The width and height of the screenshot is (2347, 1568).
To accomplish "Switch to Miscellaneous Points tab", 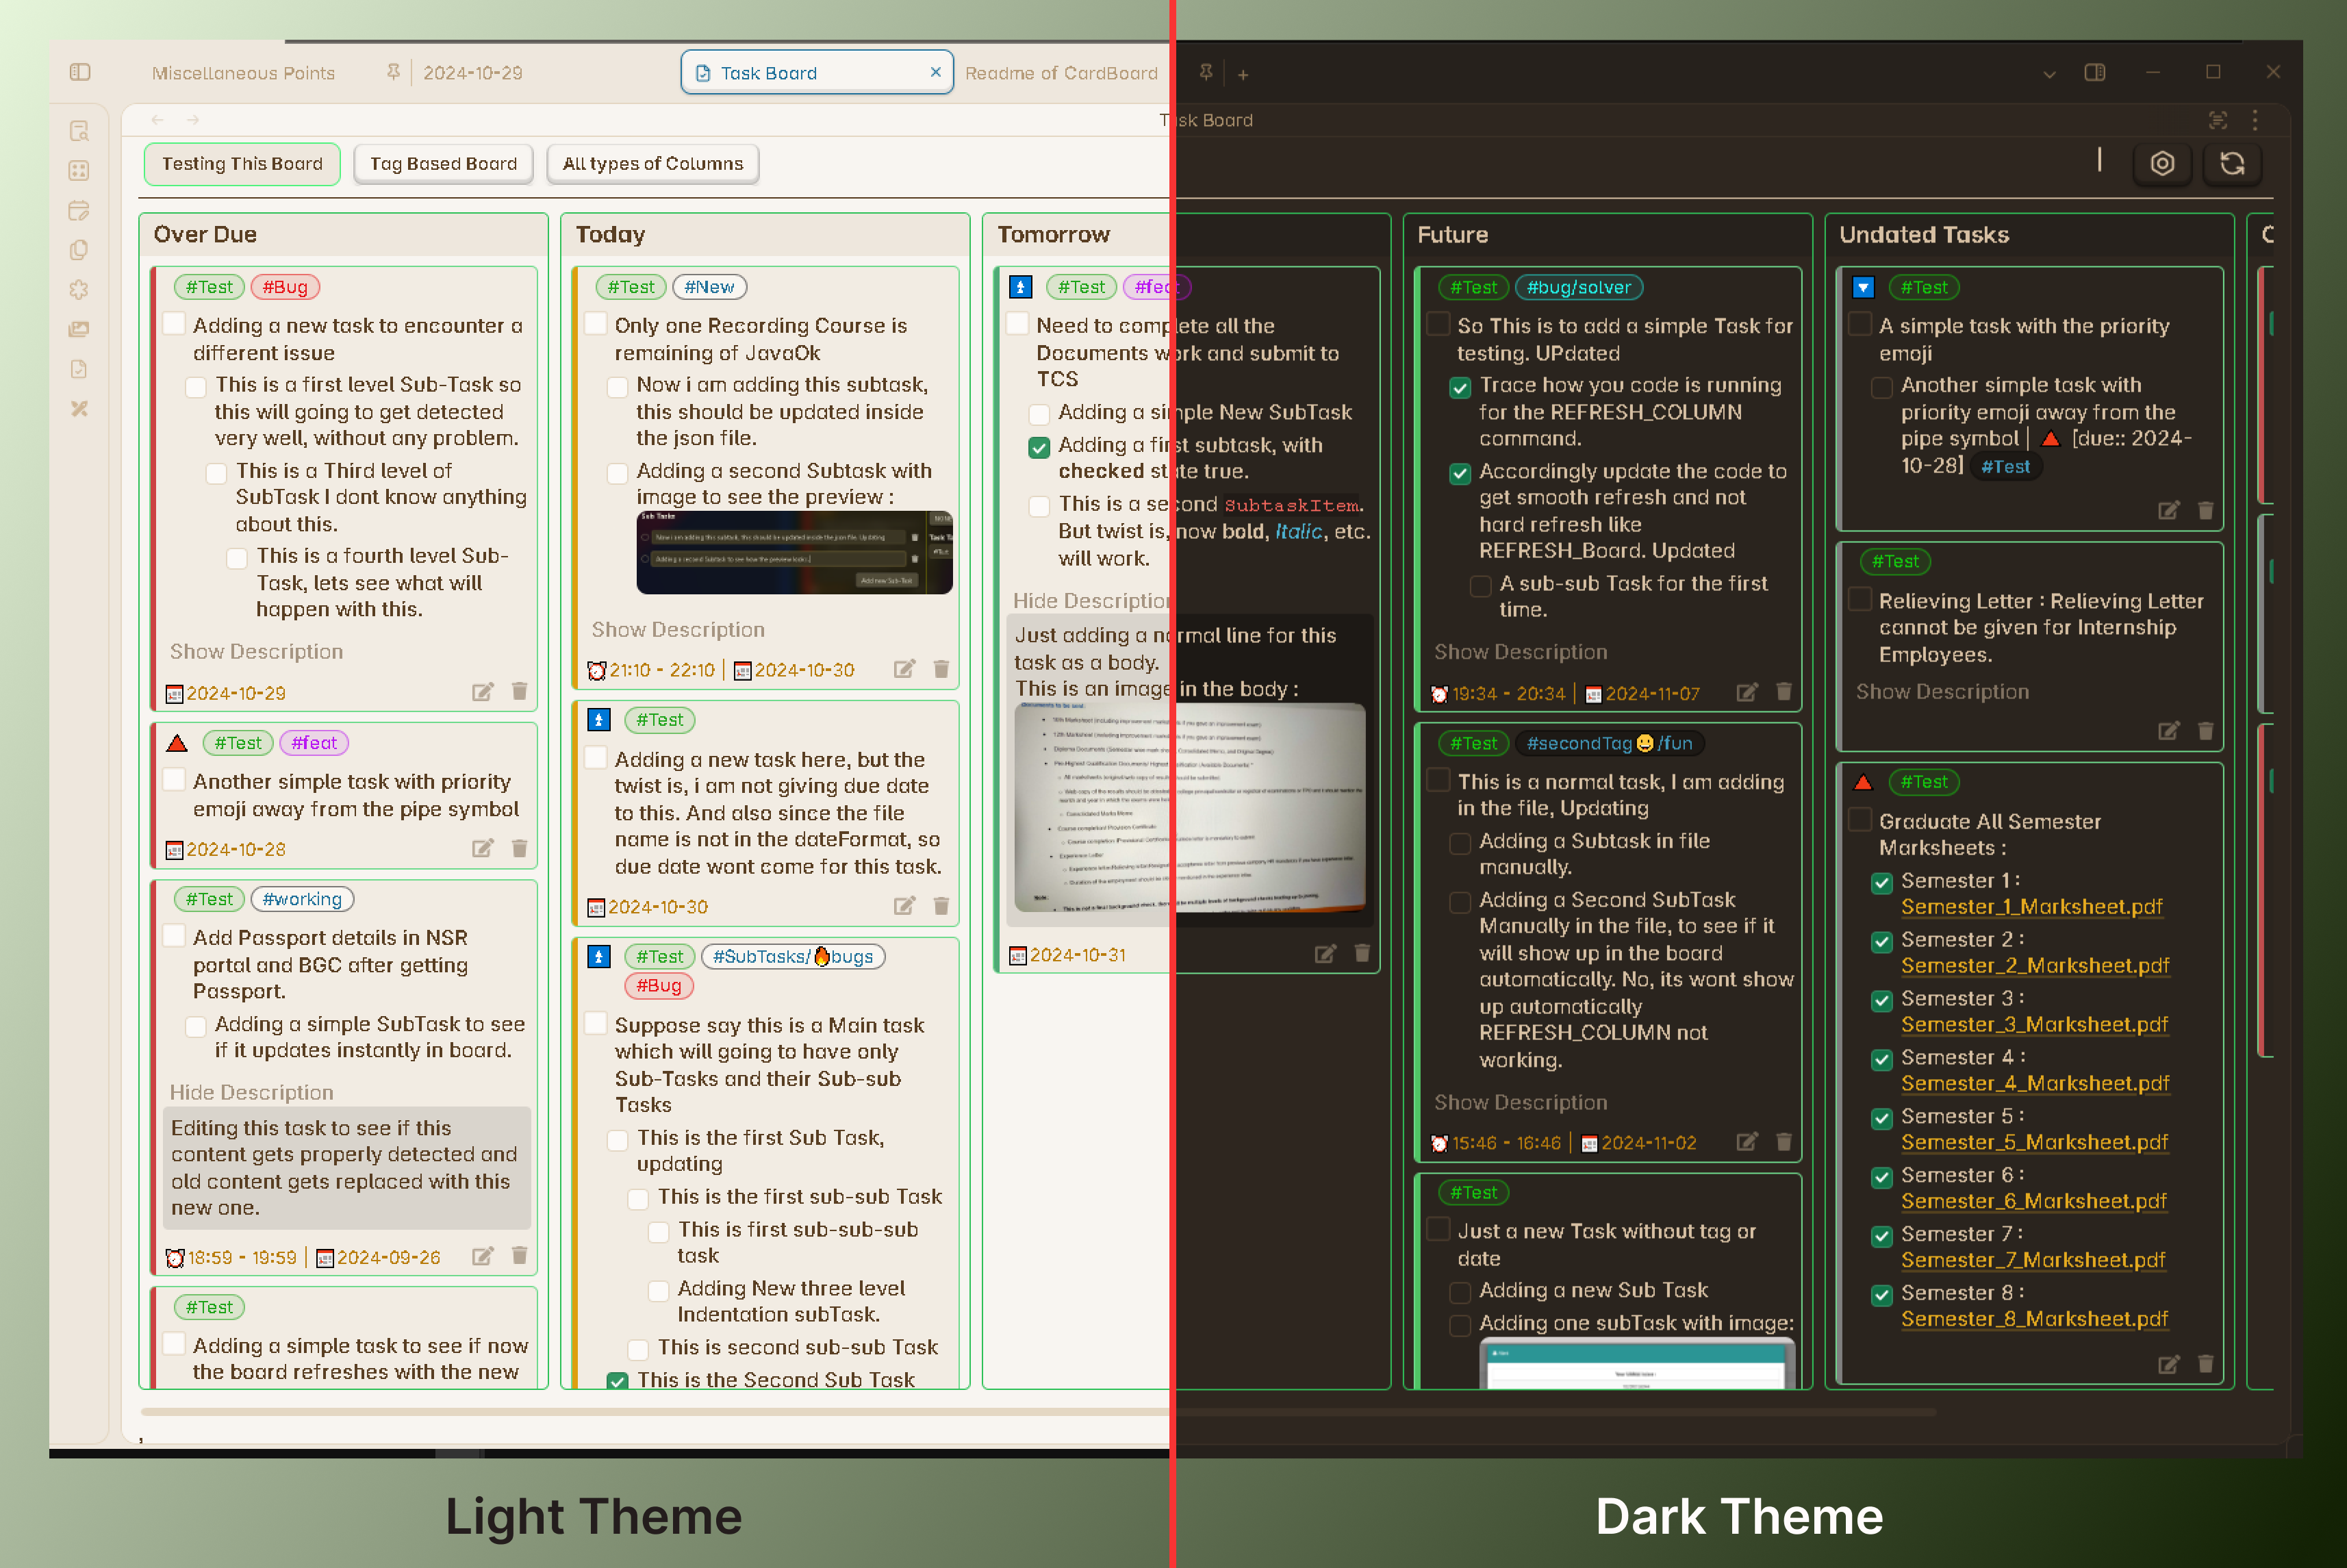I will (x=243, y=73).
